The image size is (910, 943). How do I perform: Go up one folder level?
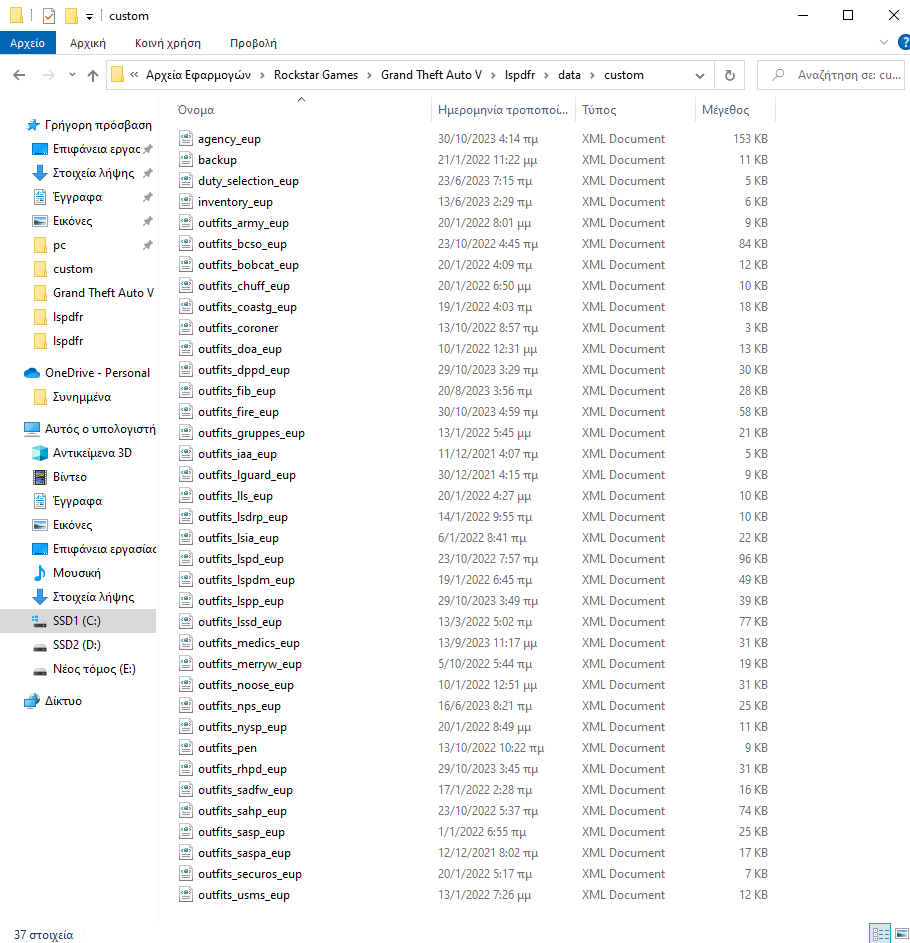(x=93, y=75)
